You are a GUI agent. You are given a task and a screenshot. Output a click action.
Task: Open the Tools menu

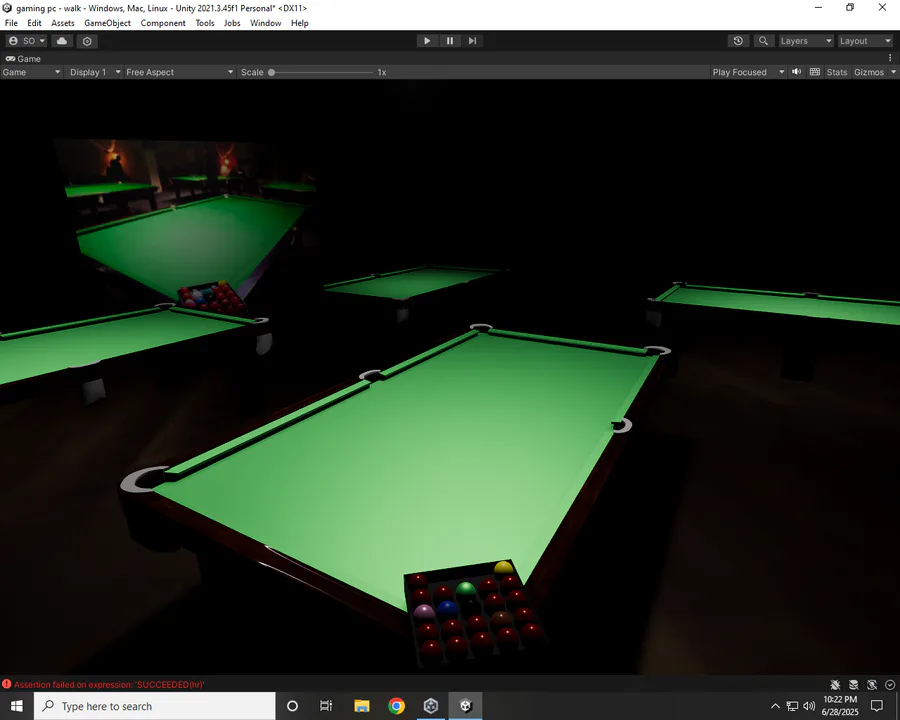(205, 23)
